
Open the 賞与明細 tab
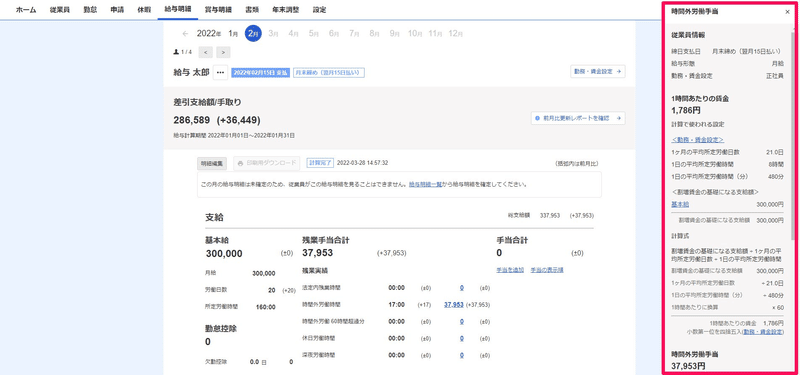(218, 10)
